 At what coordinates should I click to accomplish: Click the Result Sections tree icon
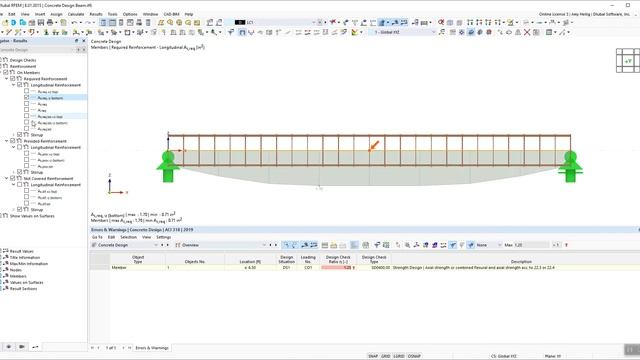[6, 288]
